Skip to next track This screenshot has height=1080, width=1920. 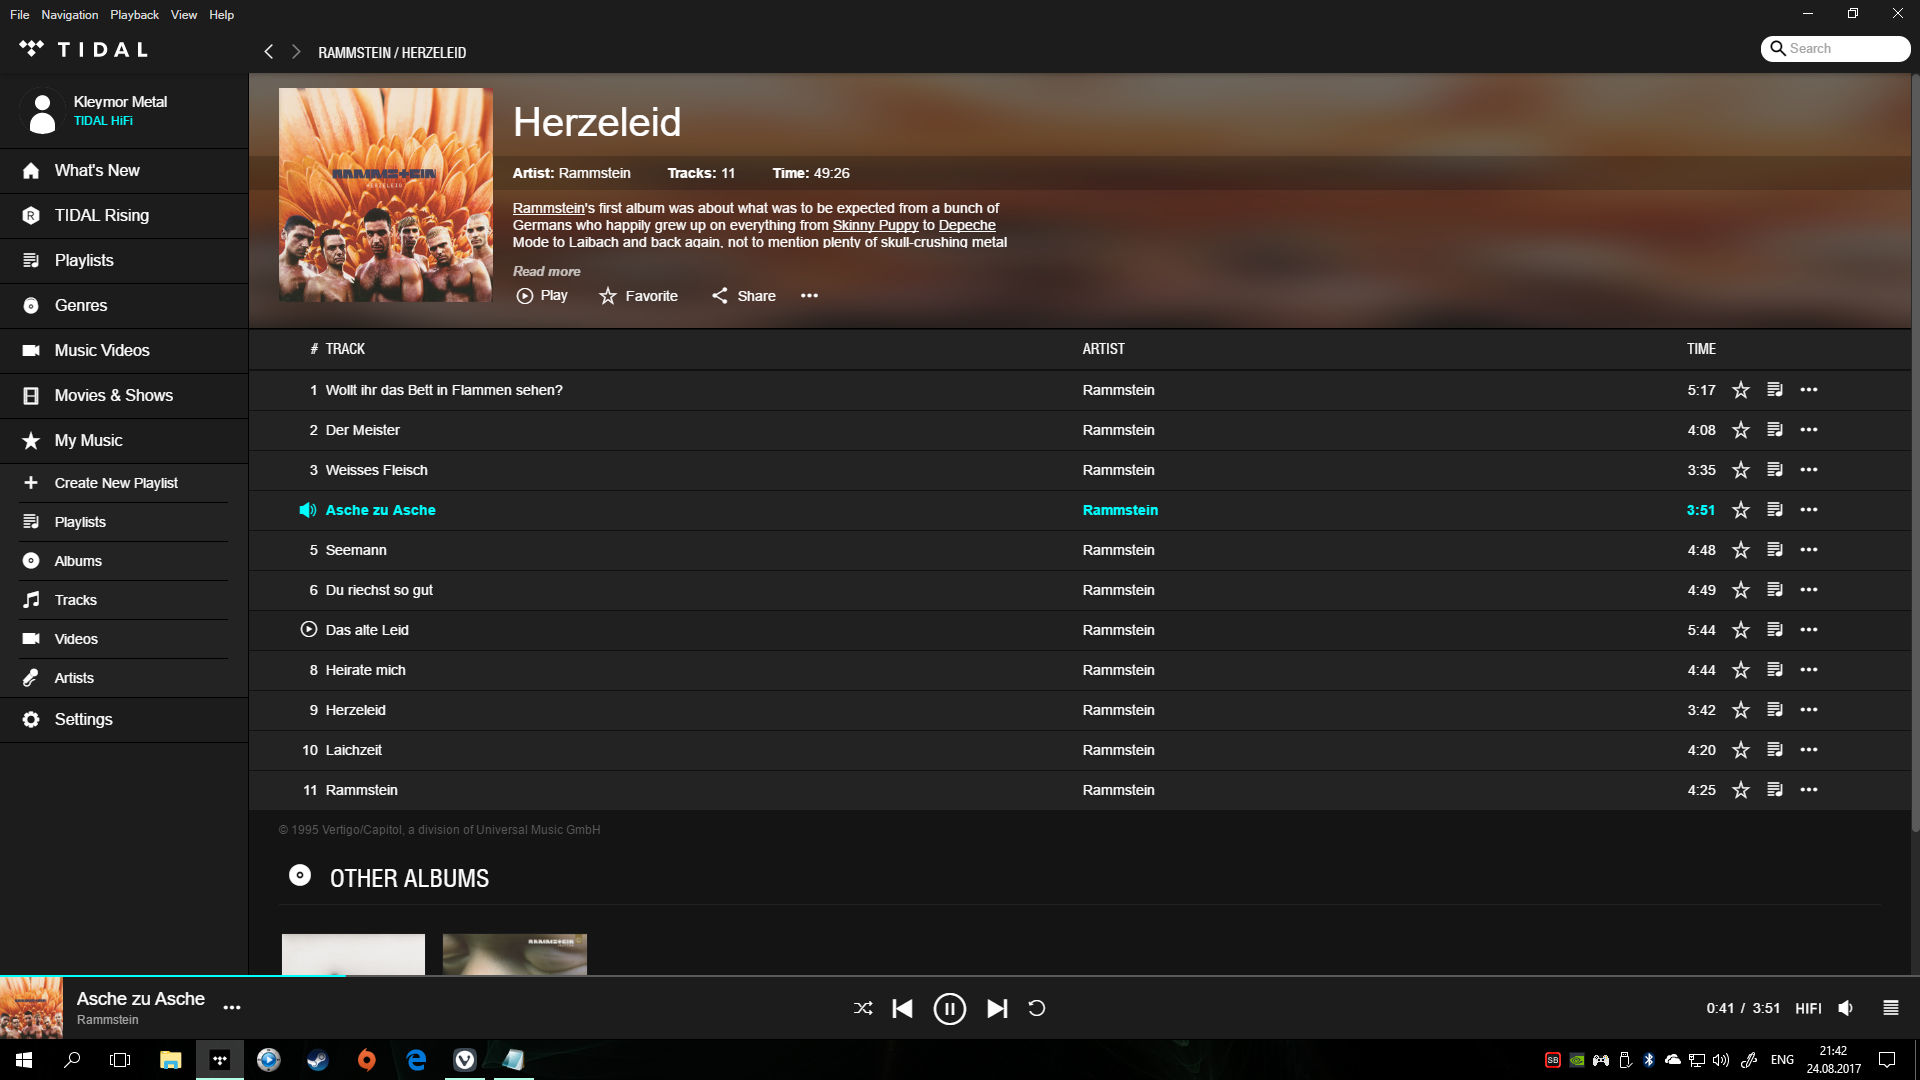coord(997,1008)
